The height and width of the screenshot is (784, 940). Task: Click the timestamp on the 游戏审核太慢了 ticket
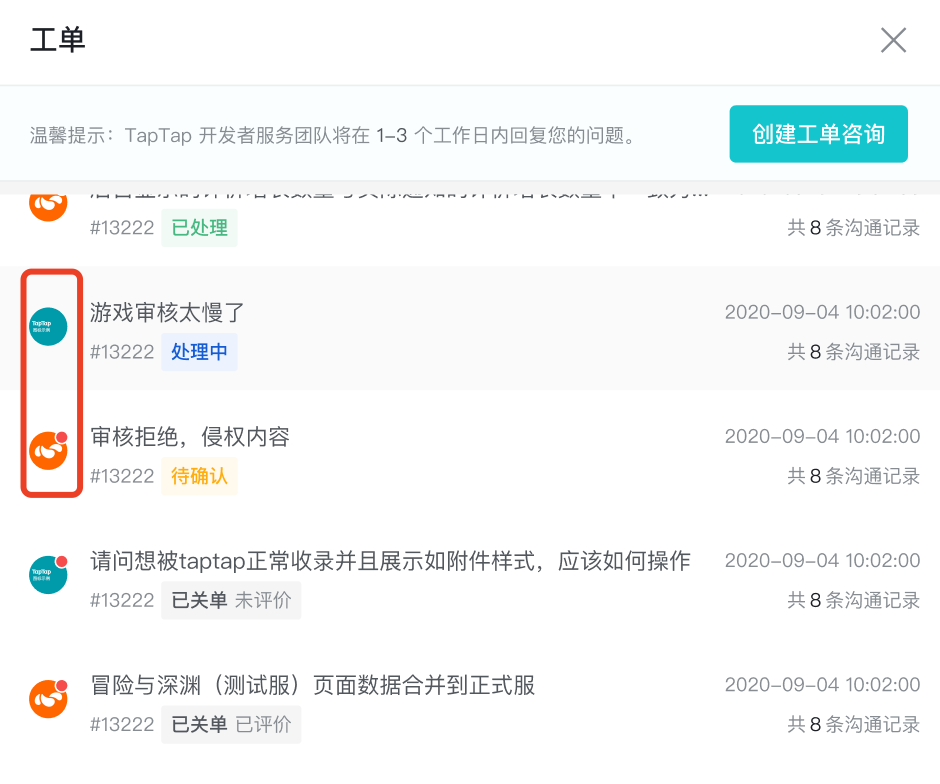[x=822, y=312]
